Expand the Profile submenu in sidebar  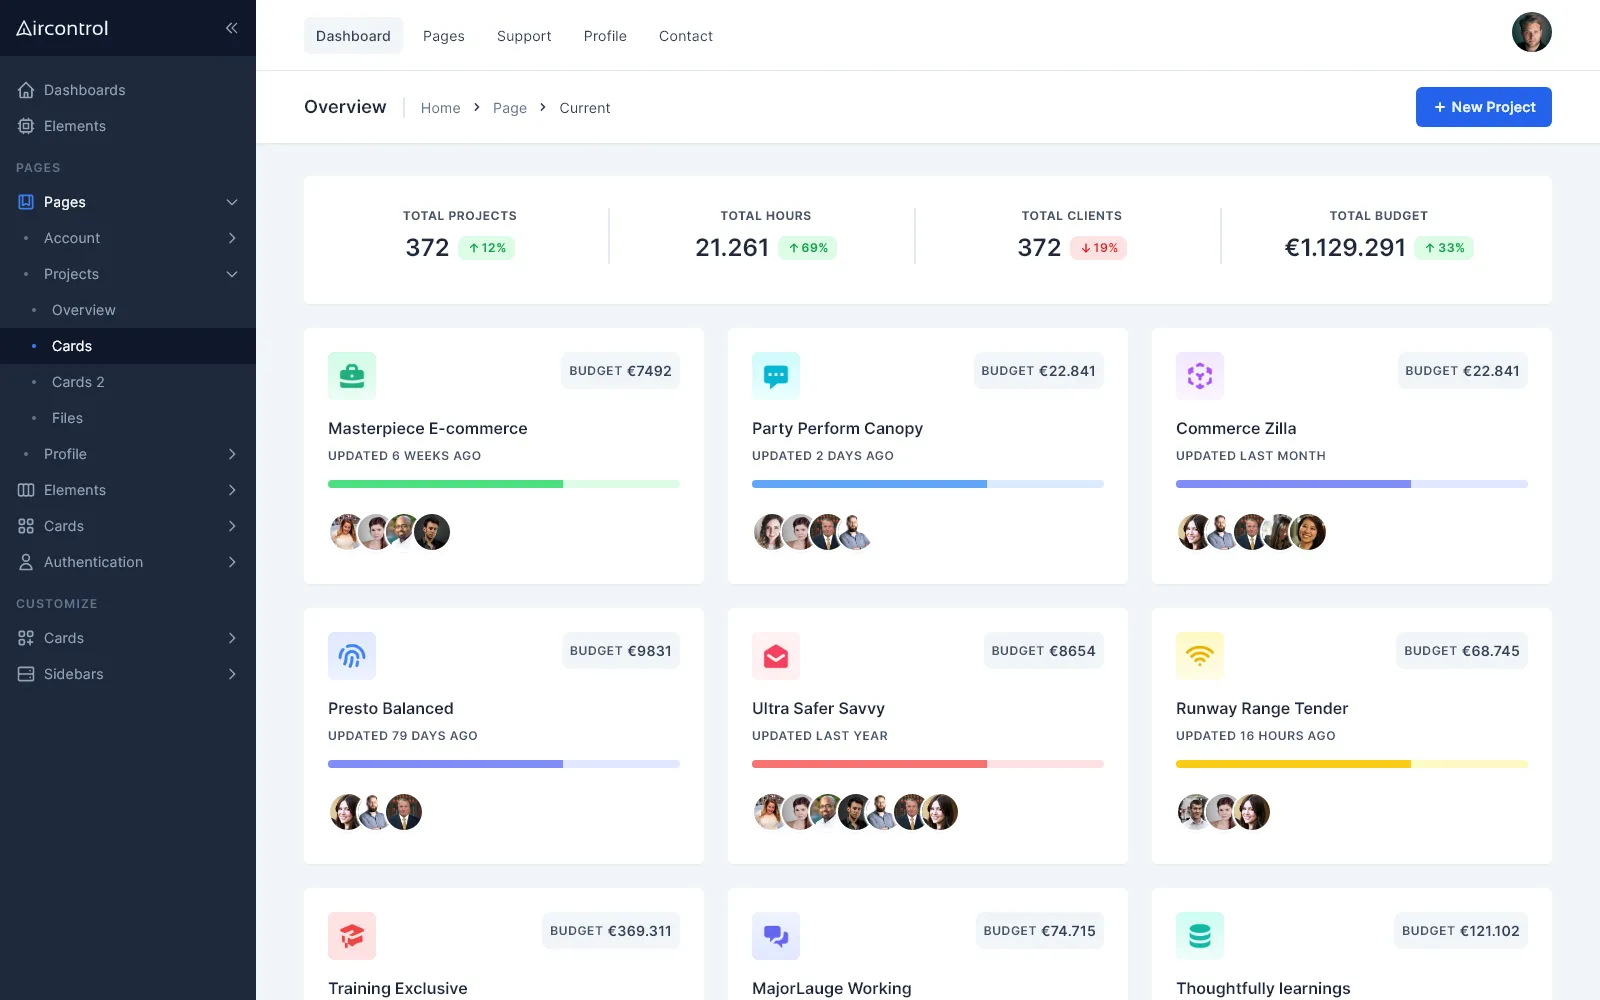coord(232,454)
